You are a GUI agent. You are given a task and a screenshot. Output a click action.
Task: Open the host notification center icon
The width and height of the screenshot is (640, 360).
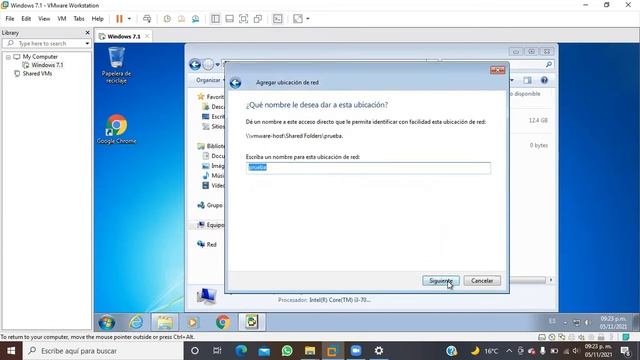point(625,351)
